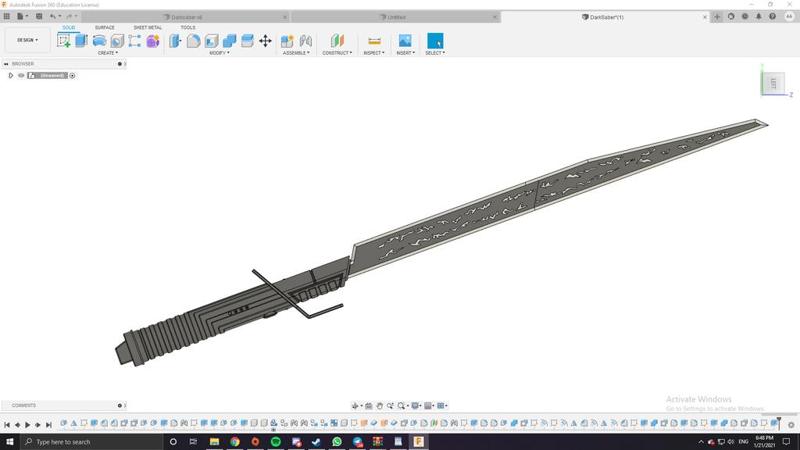Switch to the Surface tab
Viewport: 800px width, 450px height.
105,27
